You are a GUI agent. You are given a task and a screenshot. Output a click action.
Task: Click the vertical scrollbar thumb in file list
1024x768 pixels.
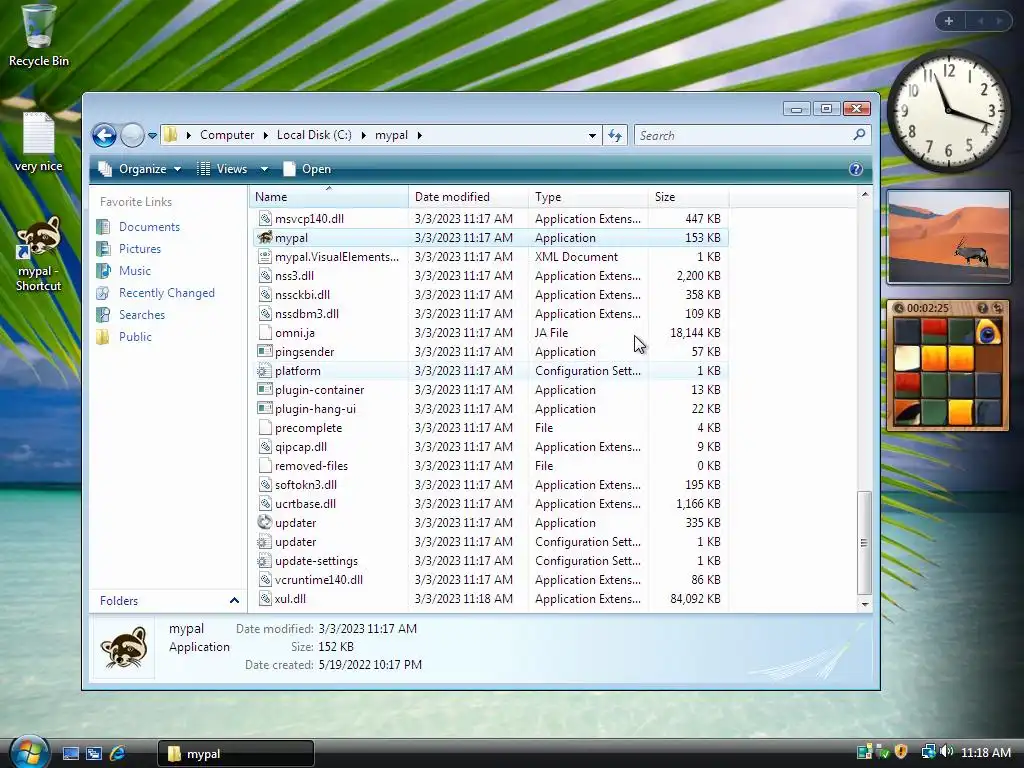864,542
